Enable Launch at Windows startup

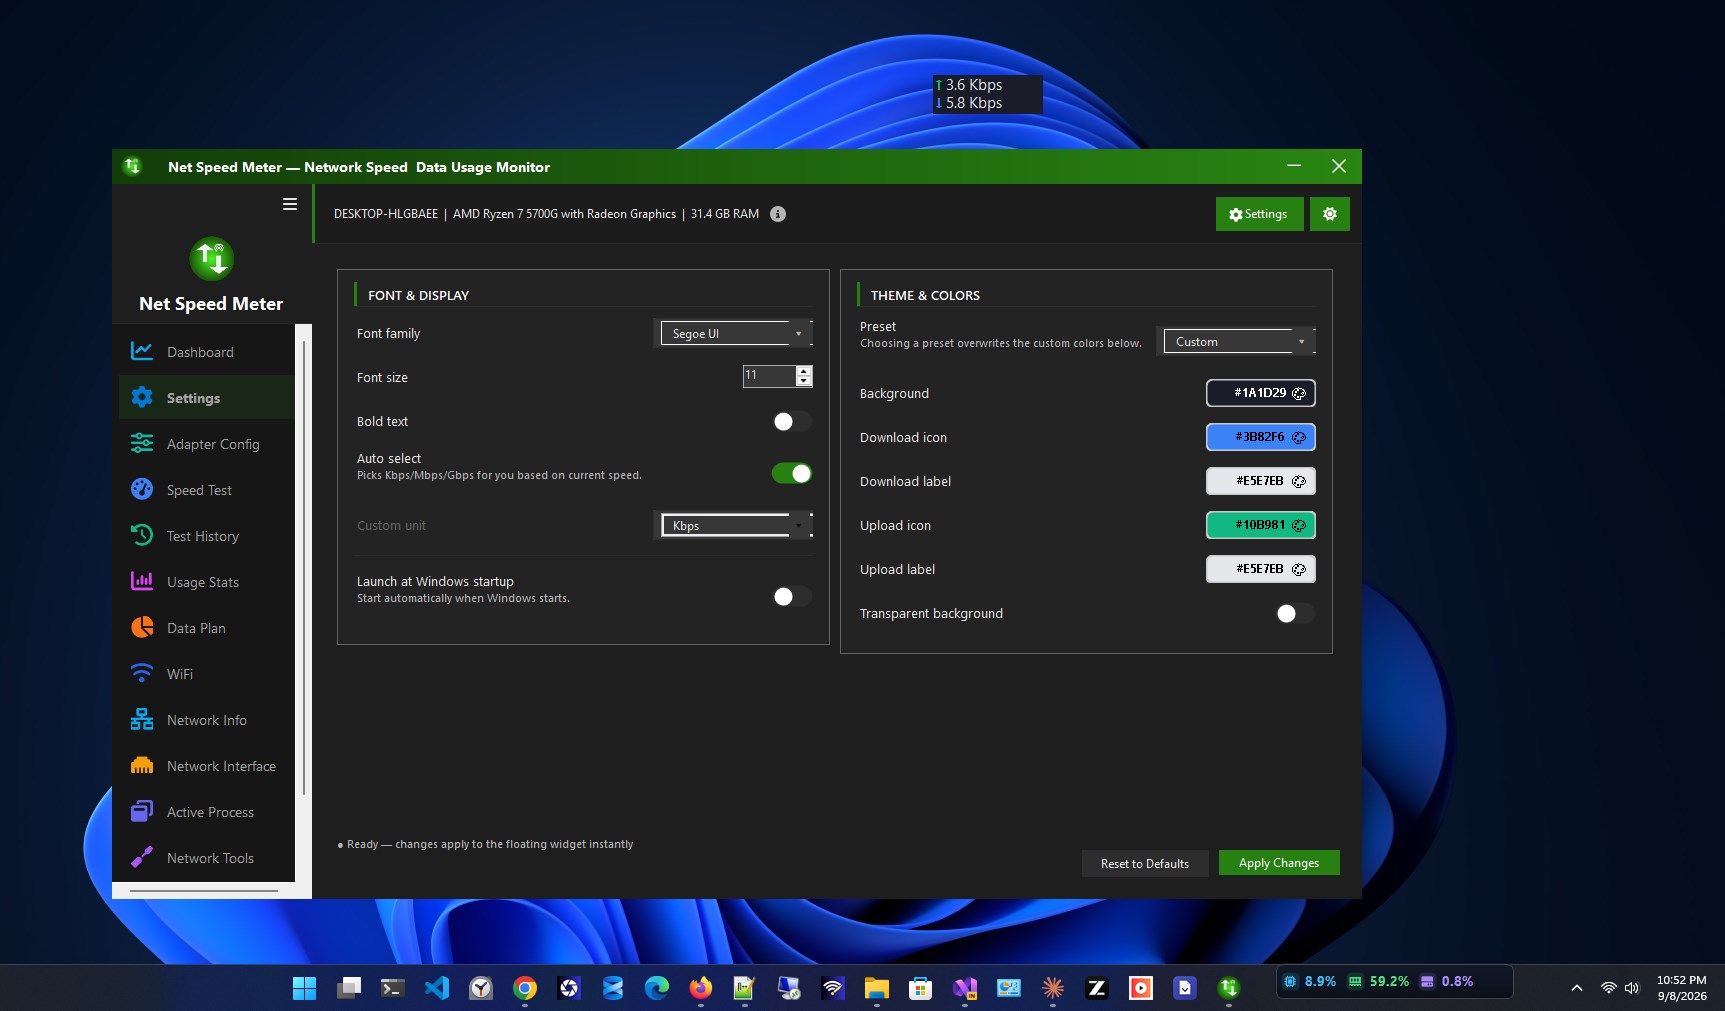[x=792, y=596]
